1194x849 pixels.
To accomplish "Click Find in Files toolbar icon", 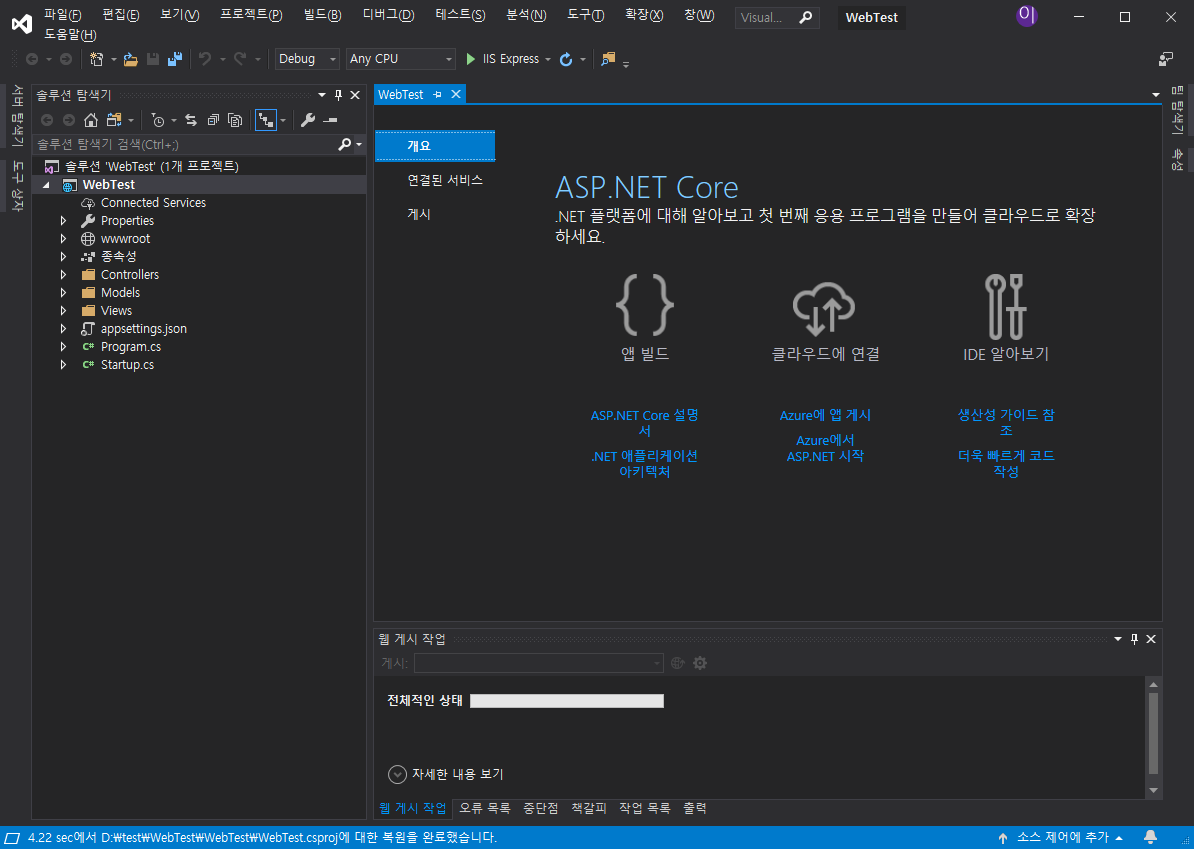I will coord(608,59).
